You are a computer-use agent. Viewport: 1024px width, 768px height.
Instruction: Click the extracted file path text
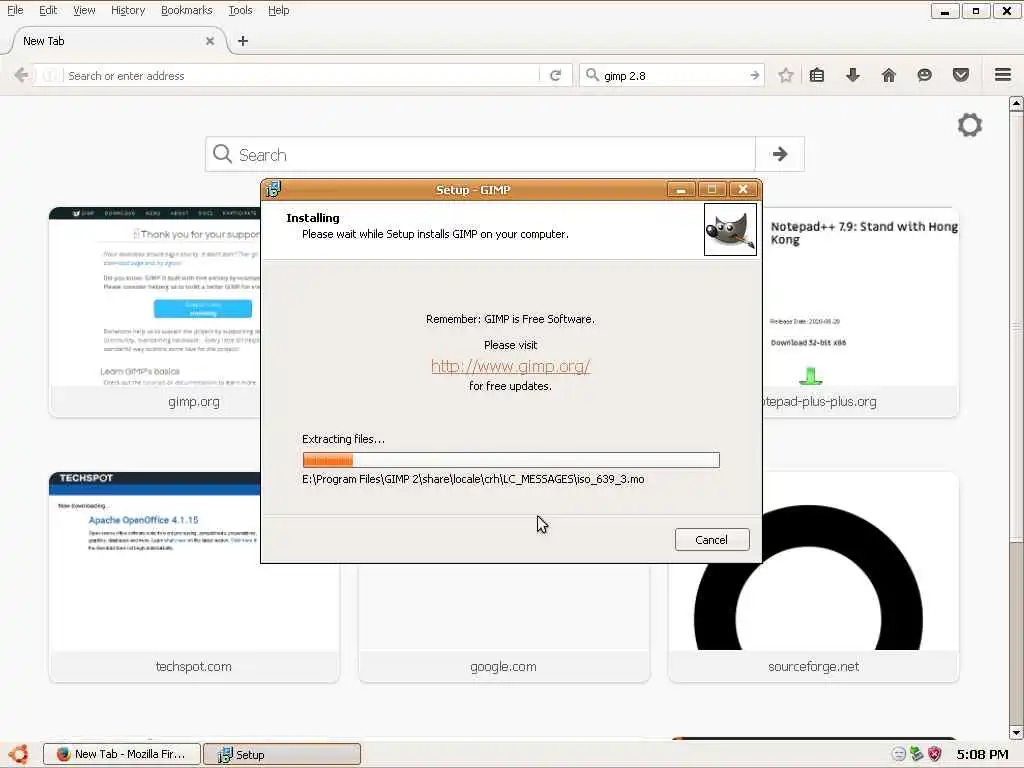[473, 479]
